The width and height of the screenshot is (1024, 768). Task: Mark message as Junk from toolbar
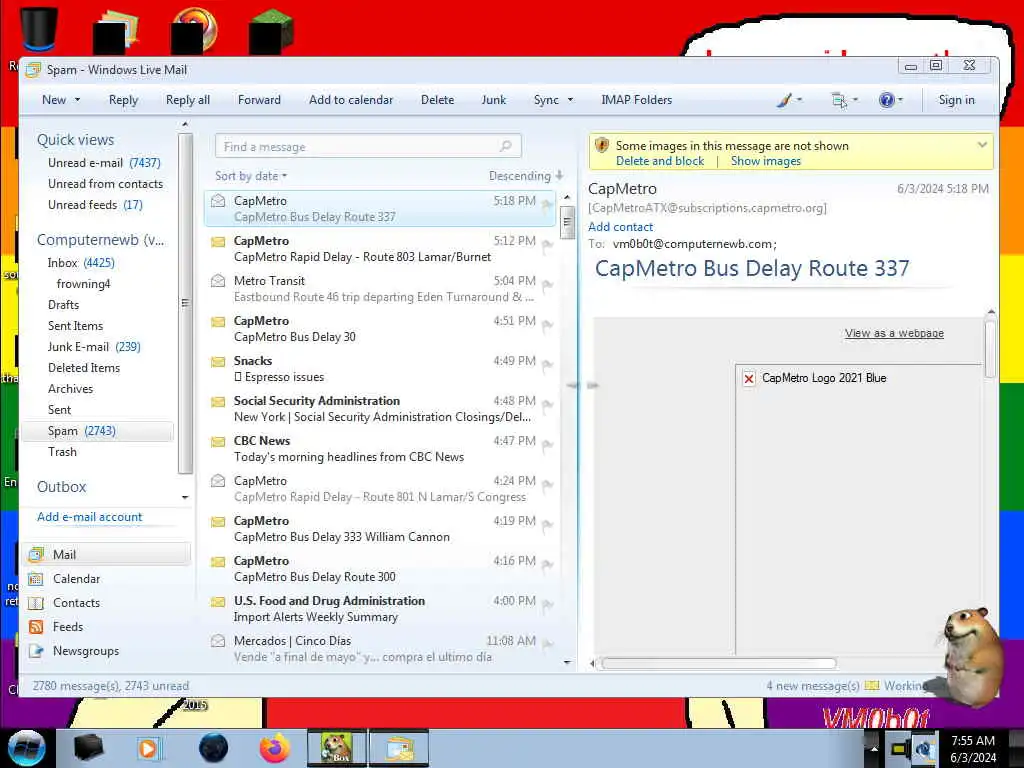[x=494, y=100]
